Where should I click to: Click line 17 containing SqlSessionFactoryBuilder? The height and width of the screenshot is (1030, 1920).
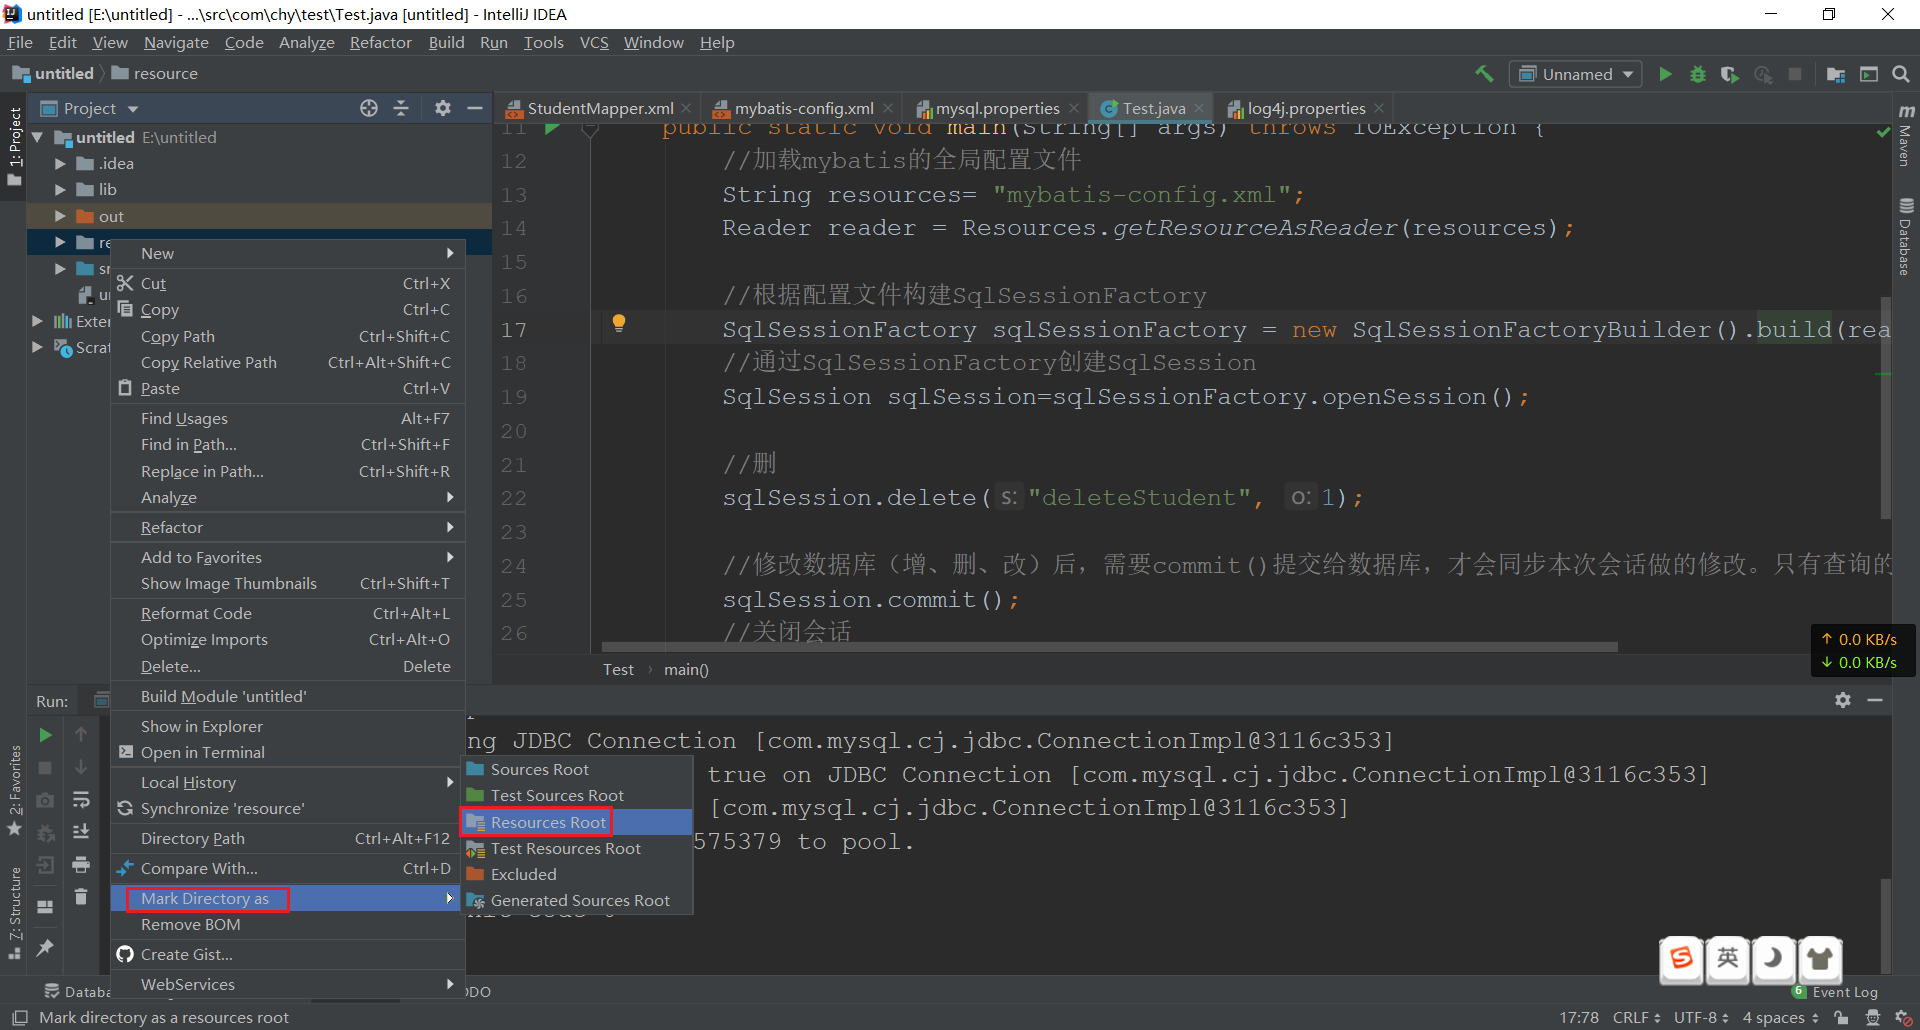[1240, 329]
